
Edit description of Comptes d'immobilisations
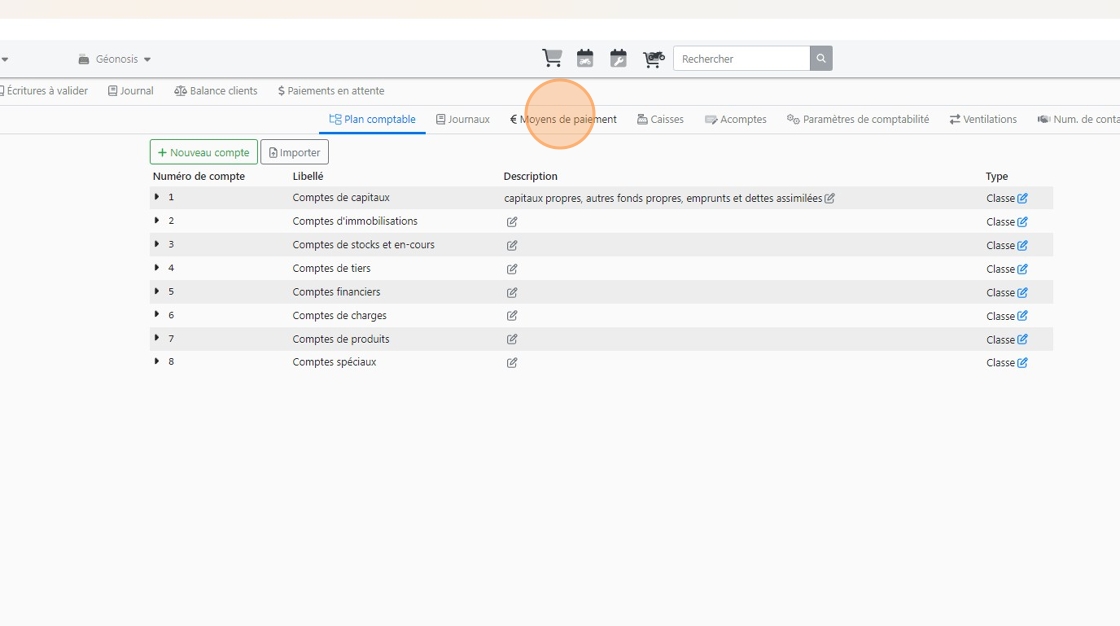coord(512,222)
